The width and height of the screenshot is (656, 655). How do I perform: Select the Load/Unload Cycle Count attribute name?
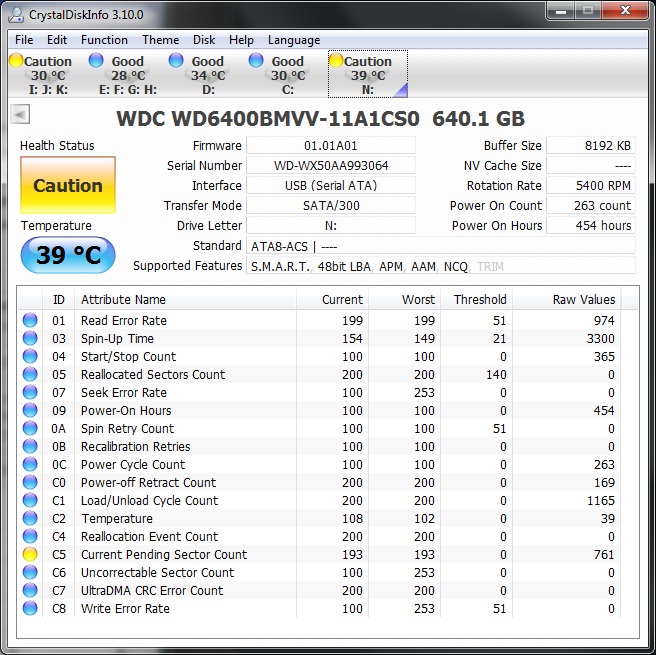(x=149, y=500)
